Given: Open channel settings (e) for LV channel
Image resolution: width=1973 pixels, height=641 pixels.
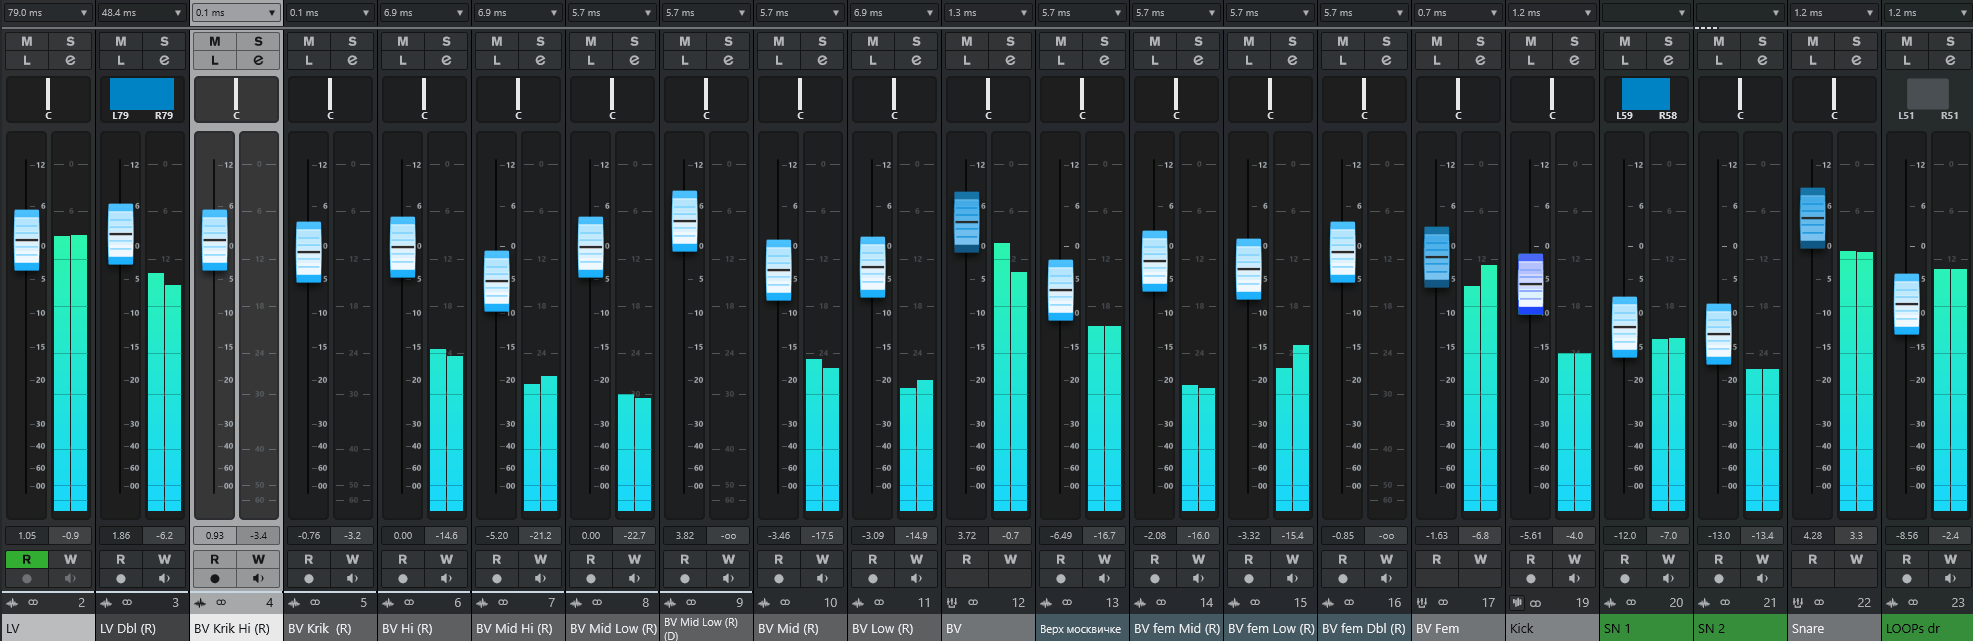Looking at the screenshot, I should pyautogui.click(x=70, y=60).
